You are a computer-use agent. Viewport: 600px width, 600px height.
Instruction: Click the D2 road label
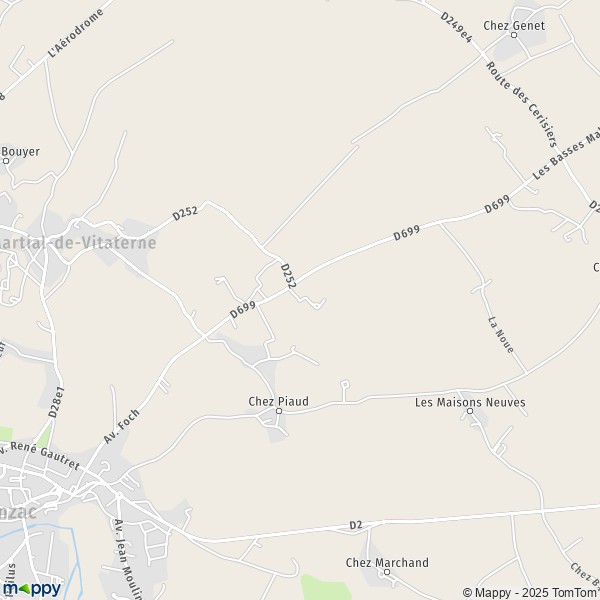tap(356, 525)
